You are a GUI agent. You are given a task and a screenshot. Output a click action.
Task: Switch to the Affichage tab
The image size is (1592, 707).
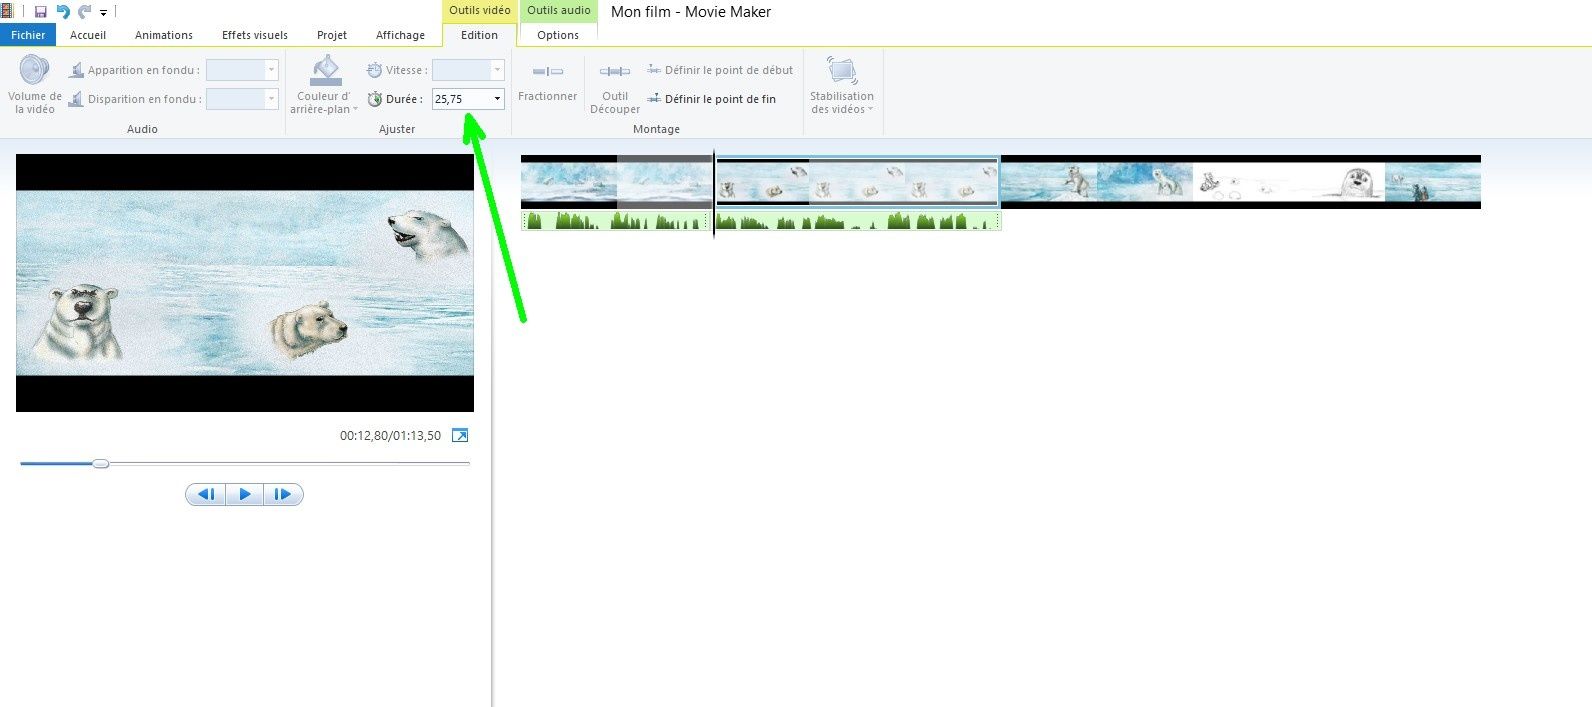pos(400,35)
